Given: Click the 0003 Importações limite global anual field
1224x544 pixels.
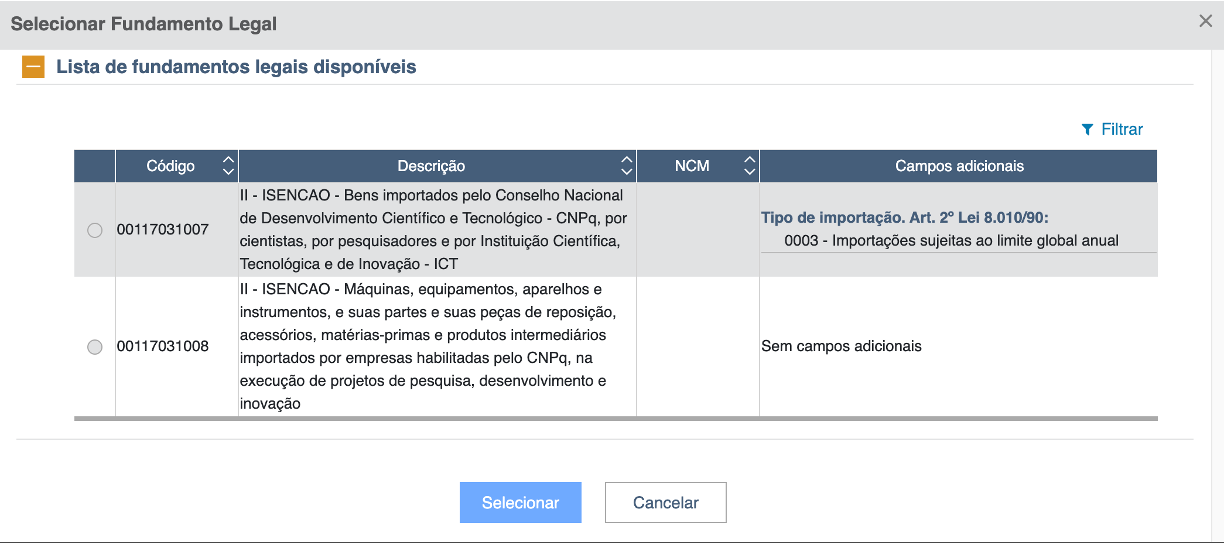Looking at the screenshot, I should (x=951, y=240).
